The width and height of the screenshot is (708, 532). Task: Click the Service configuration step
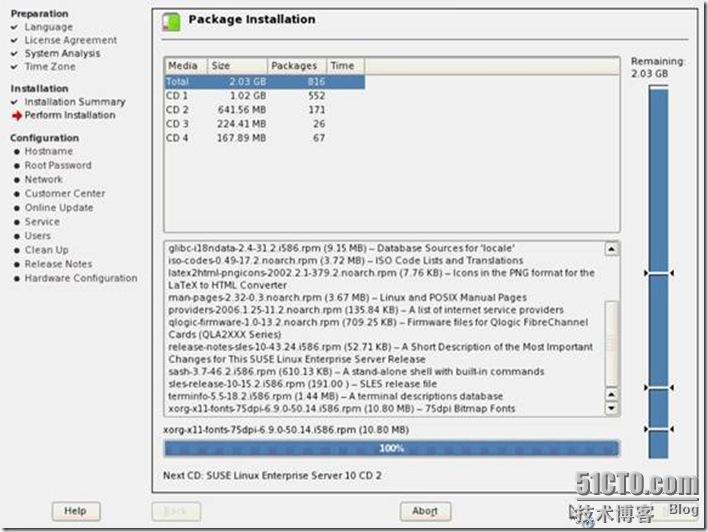tap(42, 222)
